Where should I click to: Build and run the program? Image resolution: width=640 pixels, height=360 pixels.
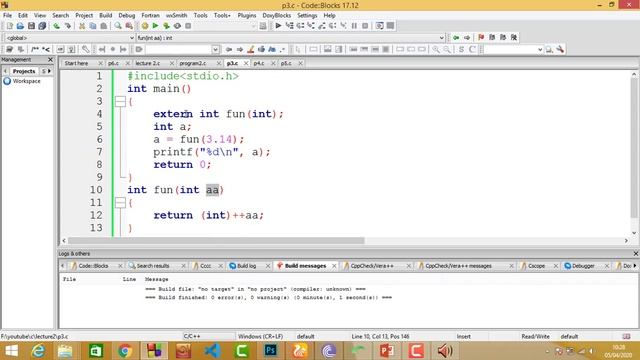click(166, 26)
